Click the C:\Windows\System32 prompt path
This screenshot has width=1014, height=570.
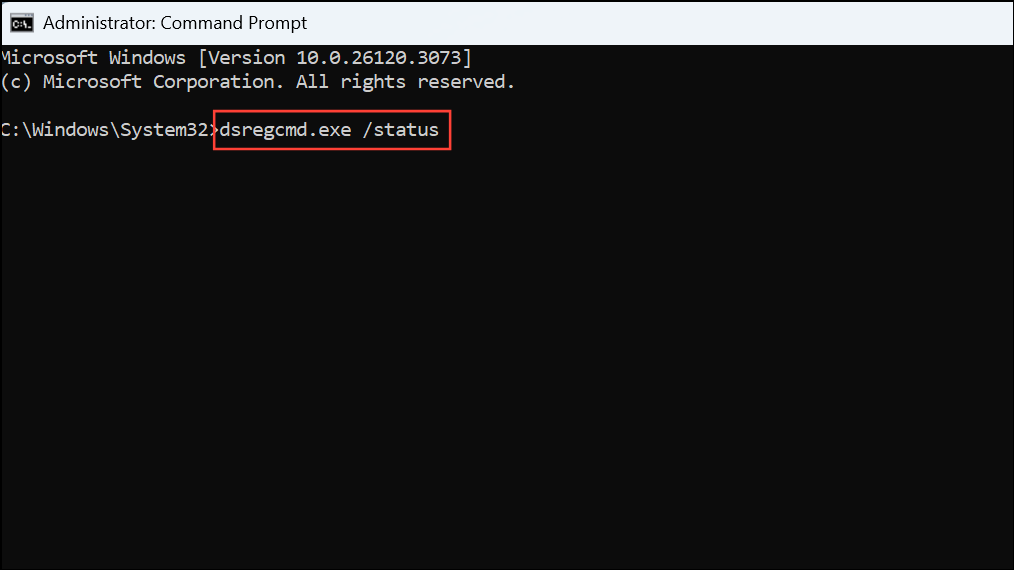click(x=105, y=130)
